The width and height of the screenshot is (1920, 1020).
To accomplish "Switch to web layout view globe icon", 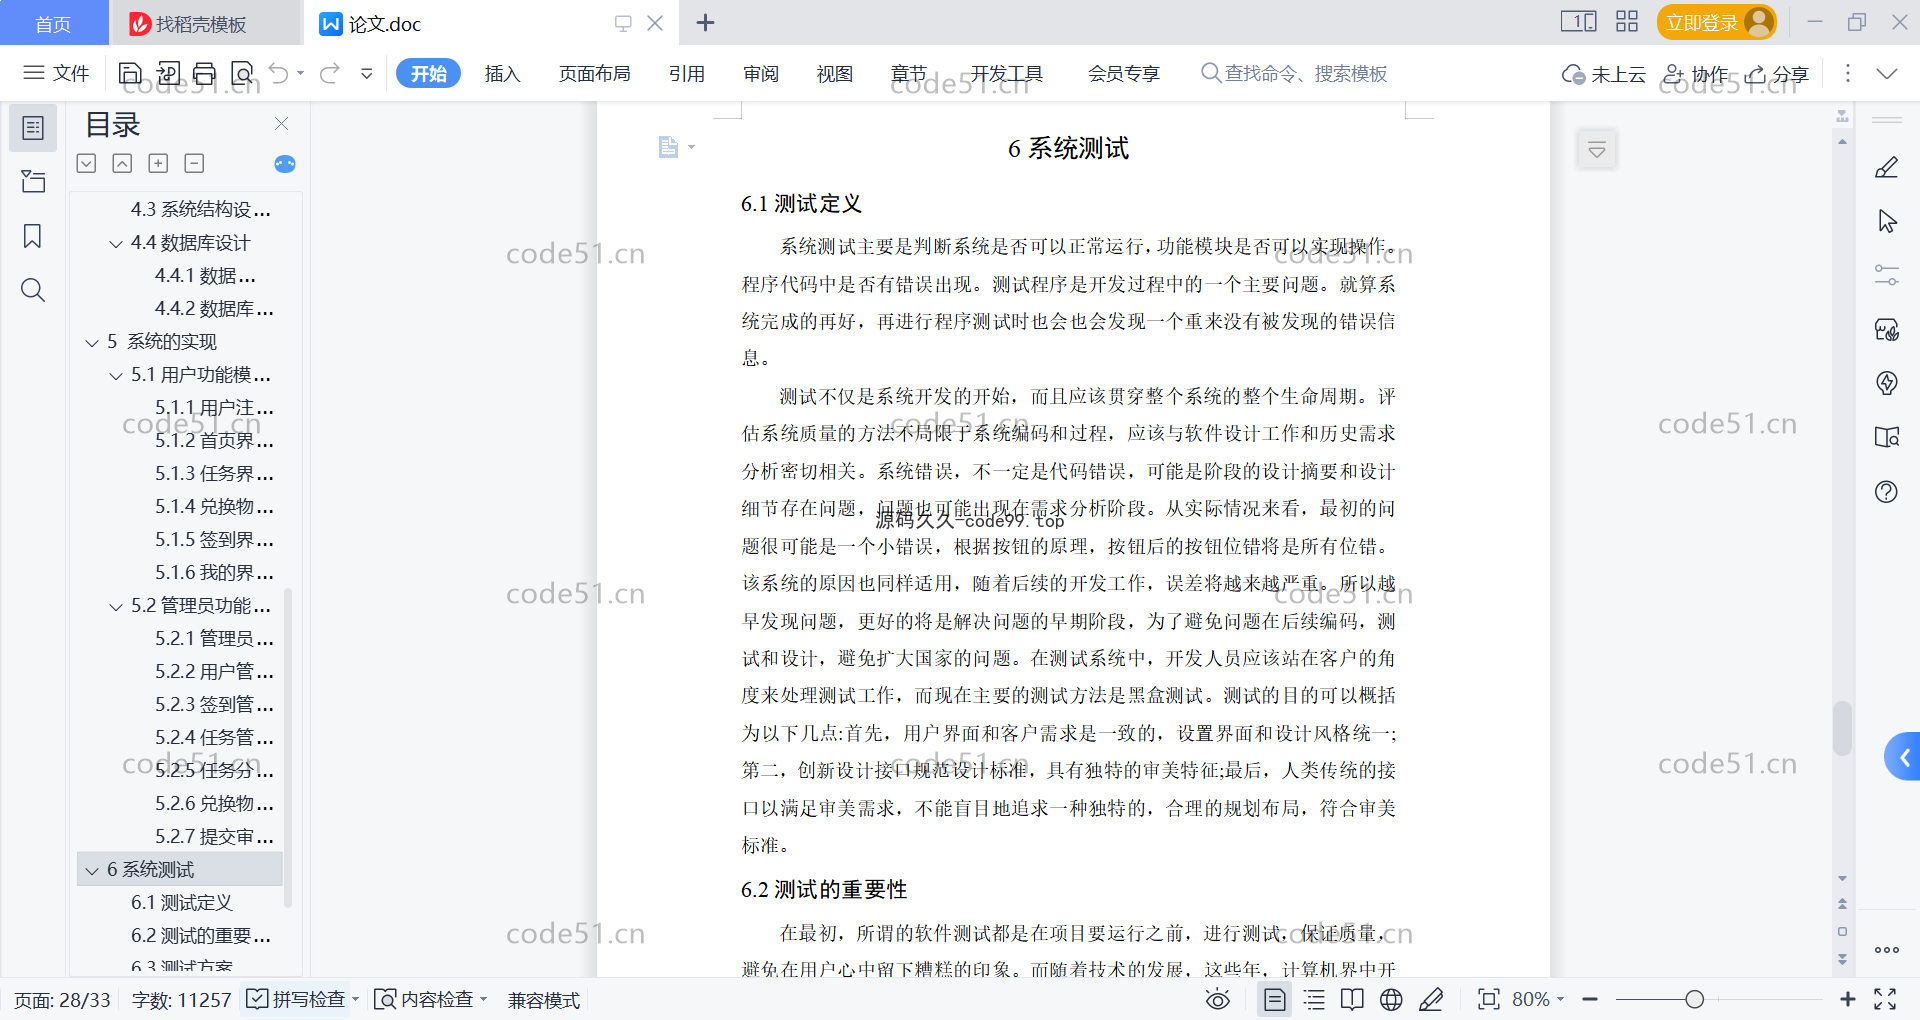I will (x=1391, y=999).
